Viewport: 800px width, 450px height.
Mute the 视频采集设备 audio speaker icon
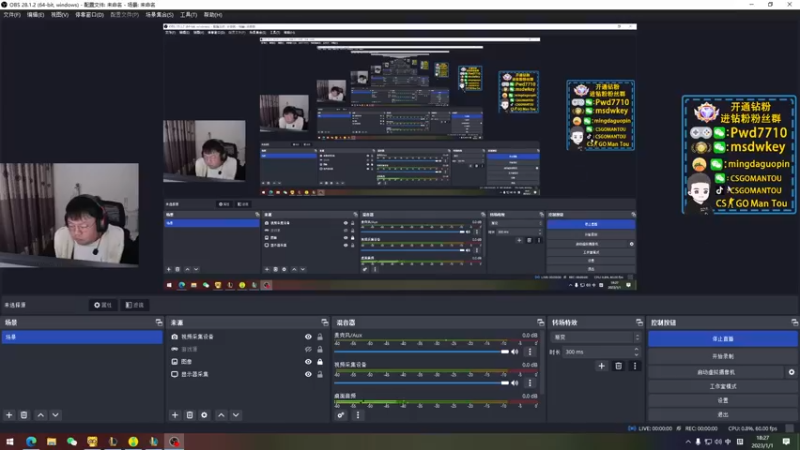point(515,383)
